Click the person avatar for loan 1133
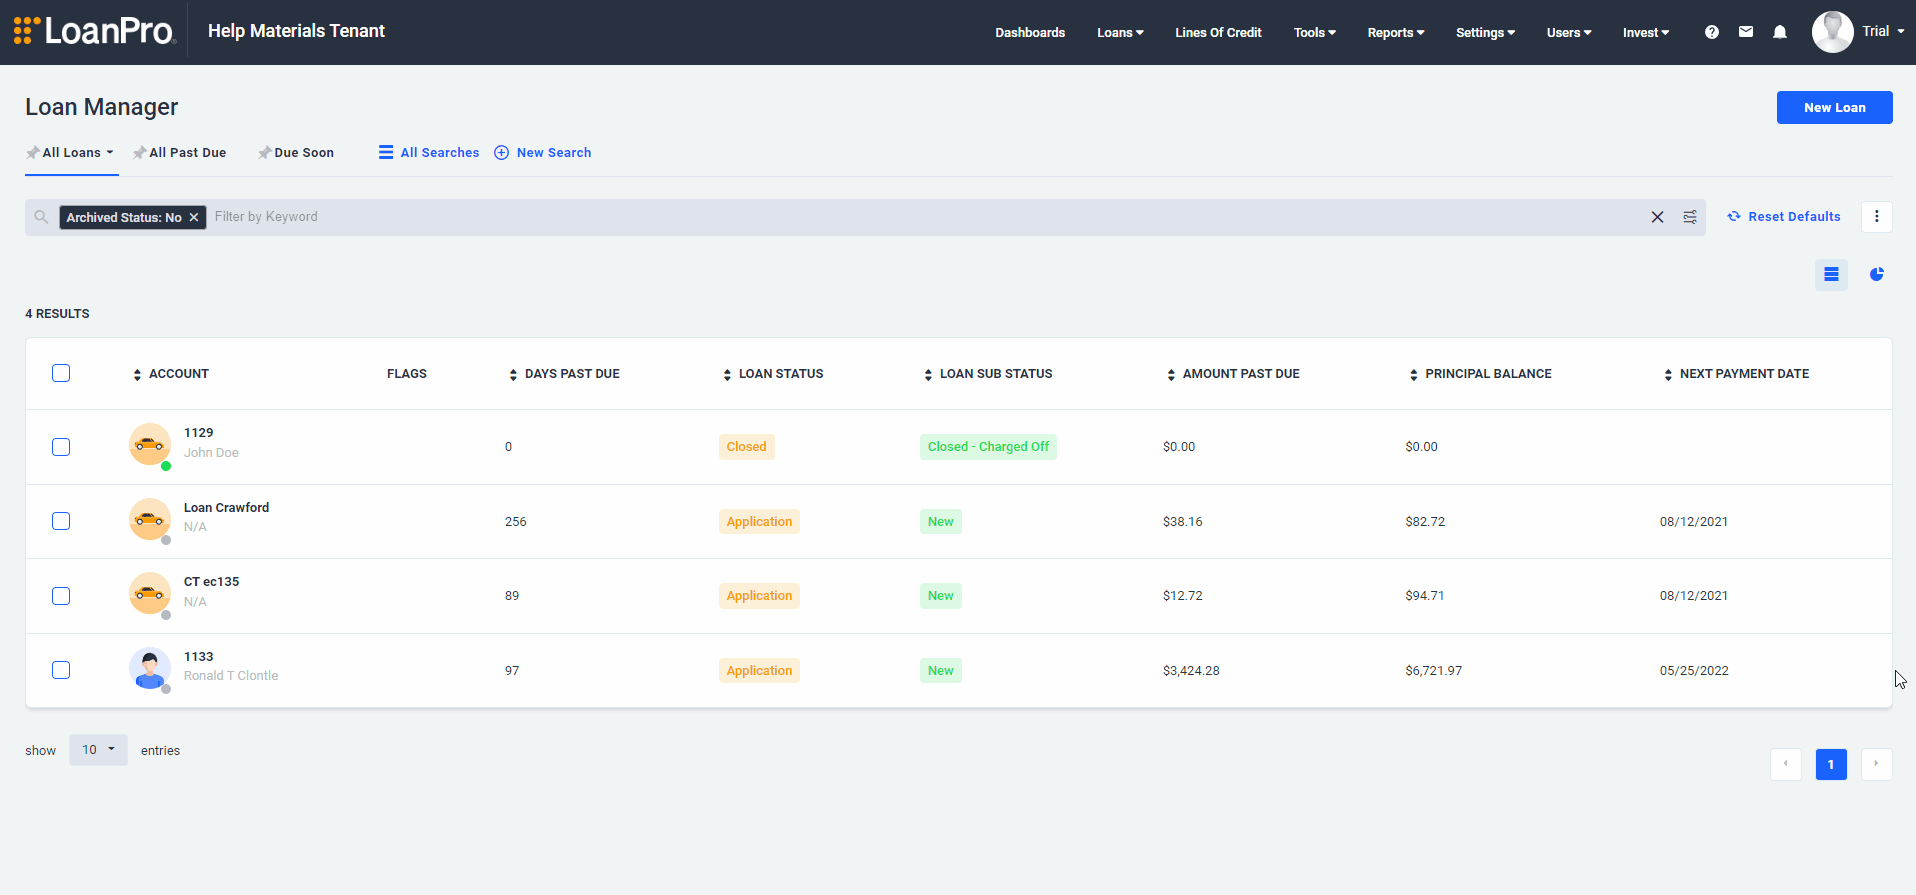Image resolution: width=1916 pixels, height=895 pixels. (x=150, y=668)
